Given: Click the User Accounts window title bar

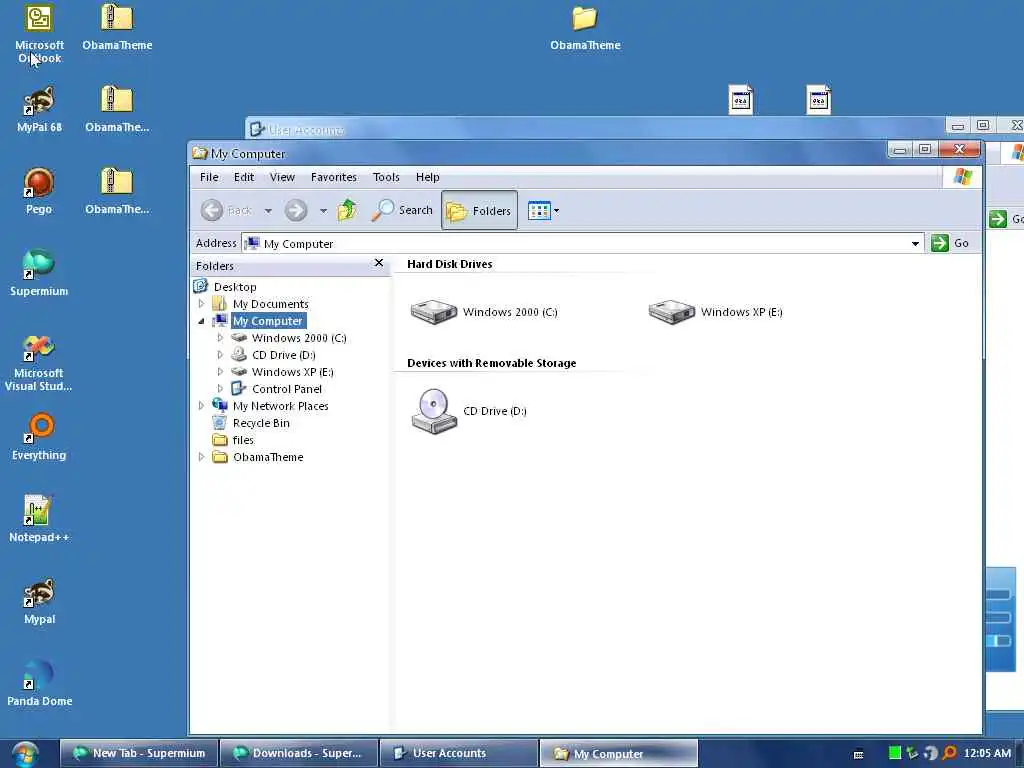Looking at the screenshot, I should 594,129.
